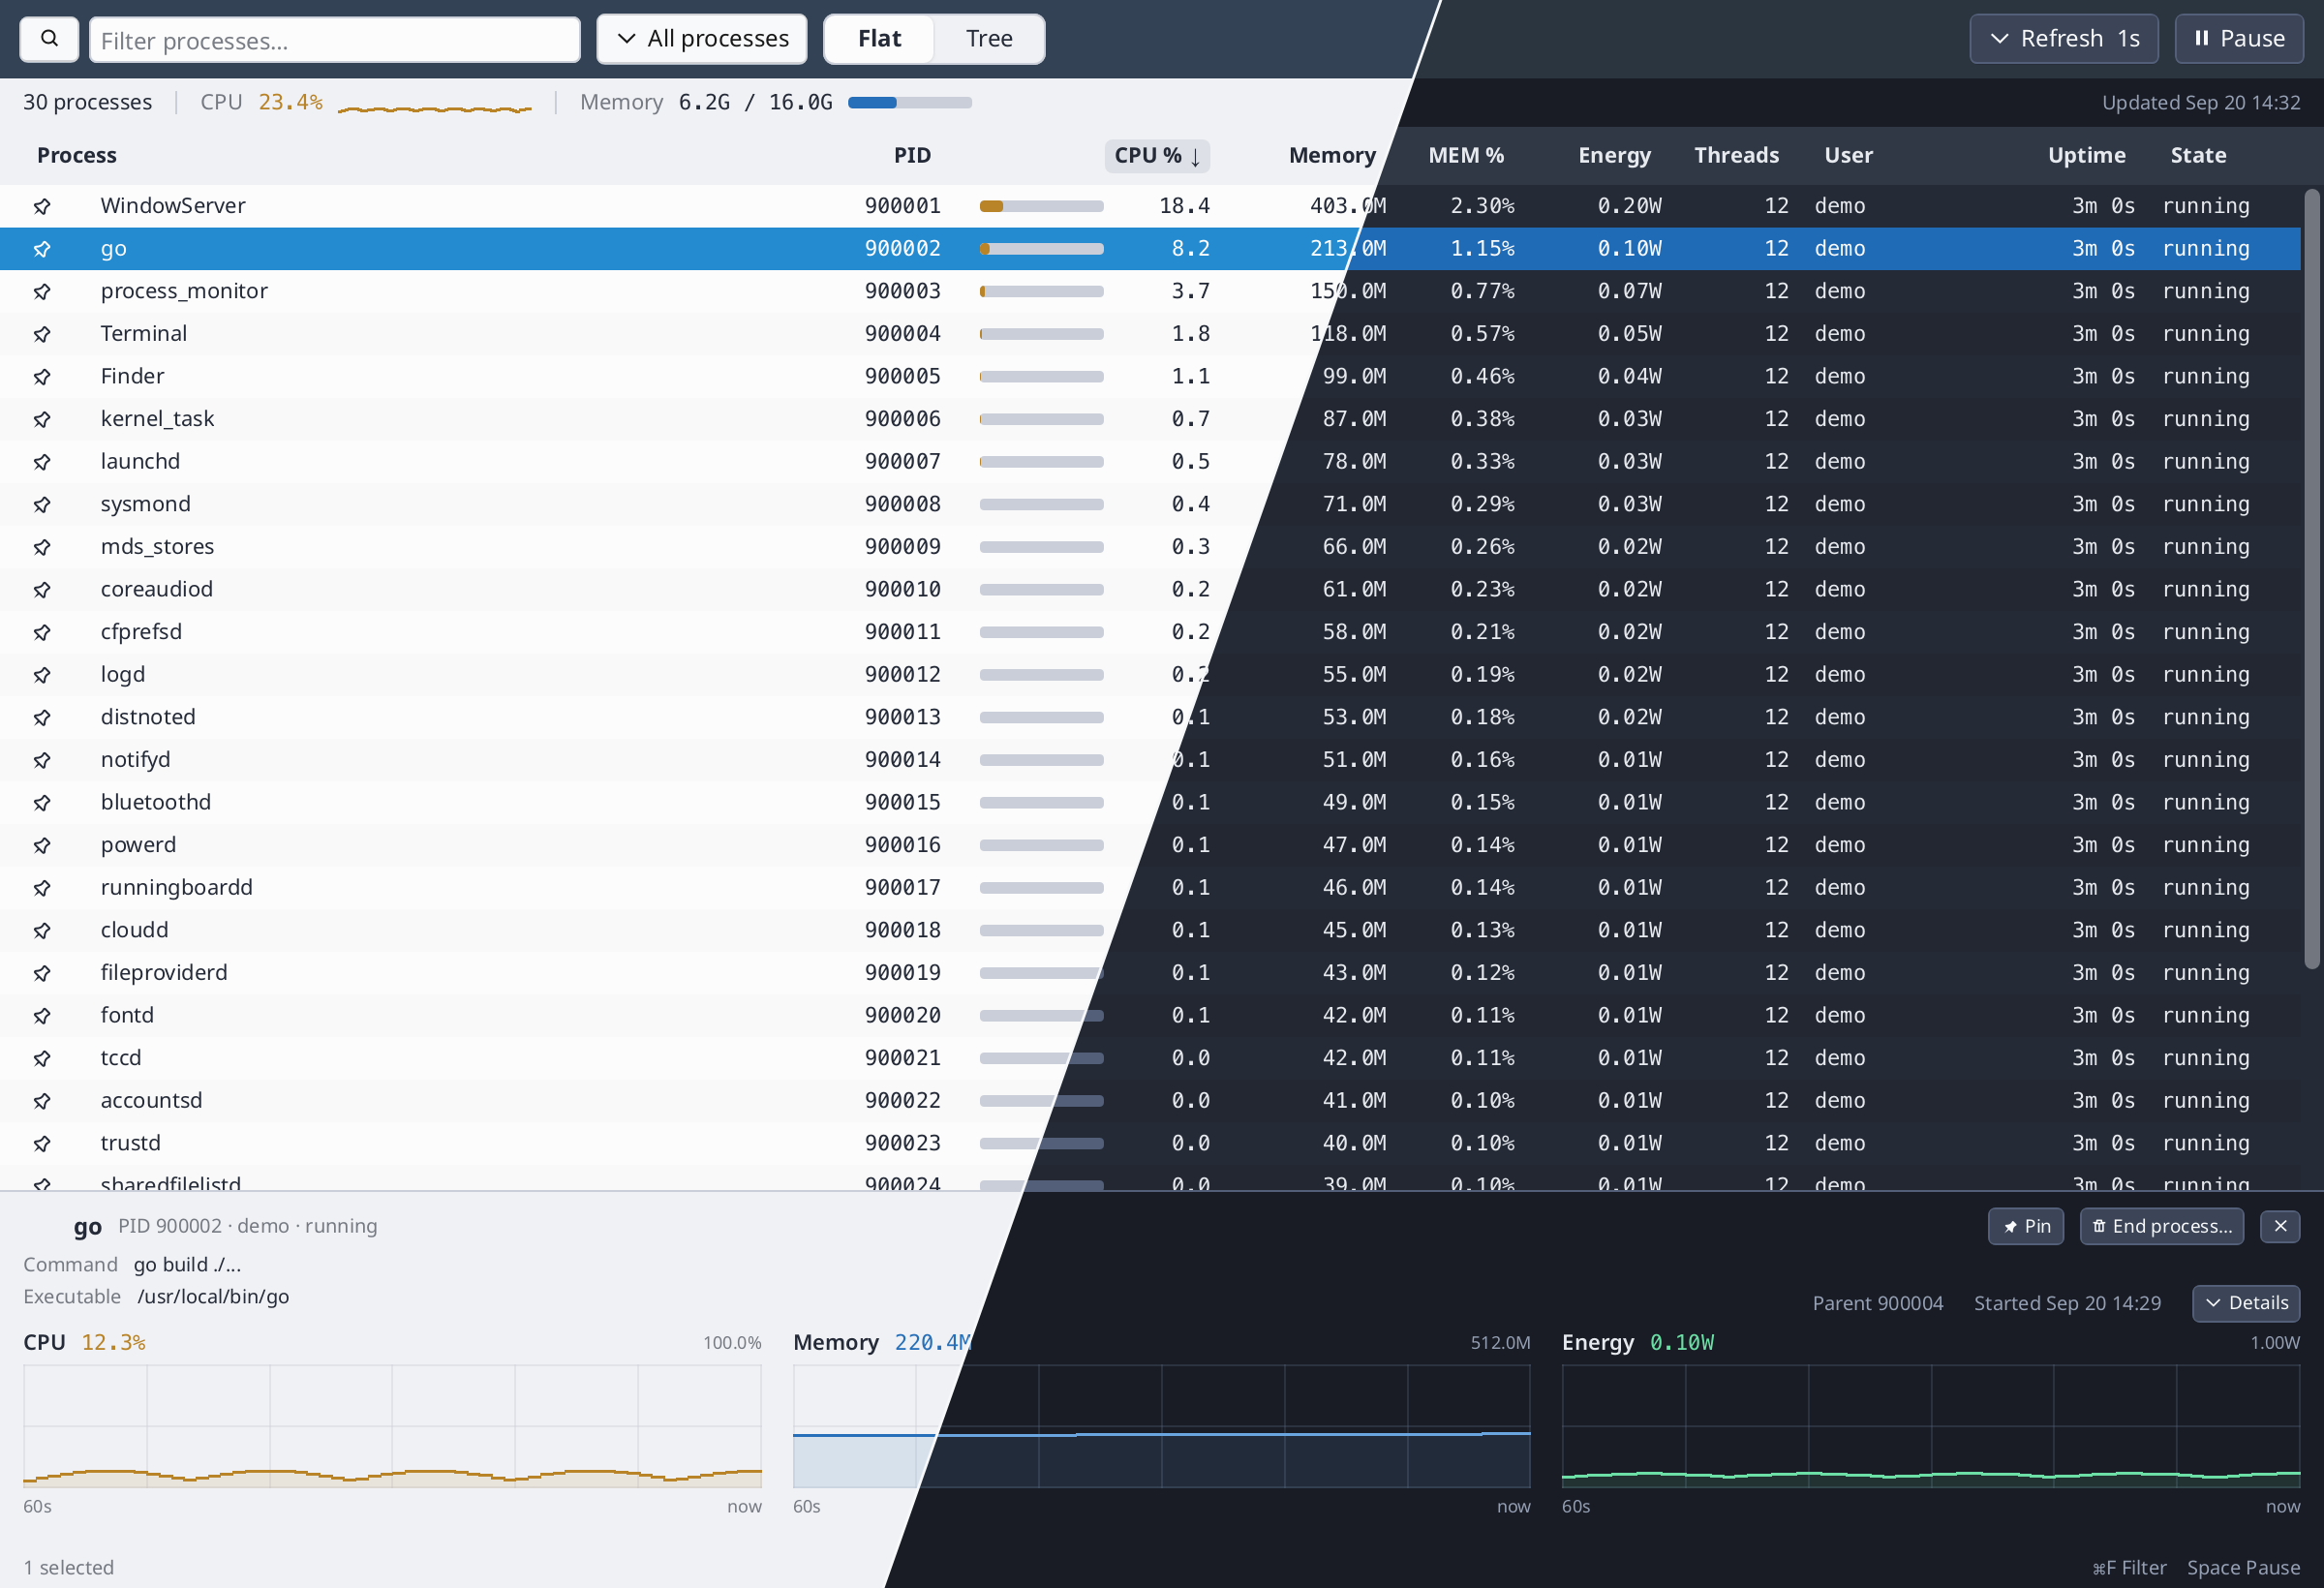Pin the Finder process

pyautogui.click(x=42, y=376)
